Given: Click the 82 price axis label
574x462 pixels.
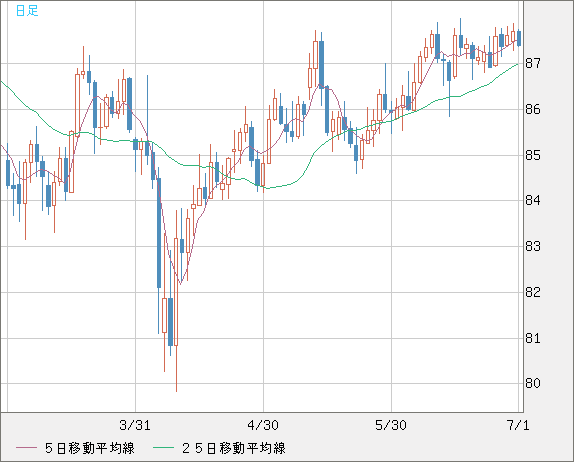Looking at the screenshot, I should (x=533, y=292).
